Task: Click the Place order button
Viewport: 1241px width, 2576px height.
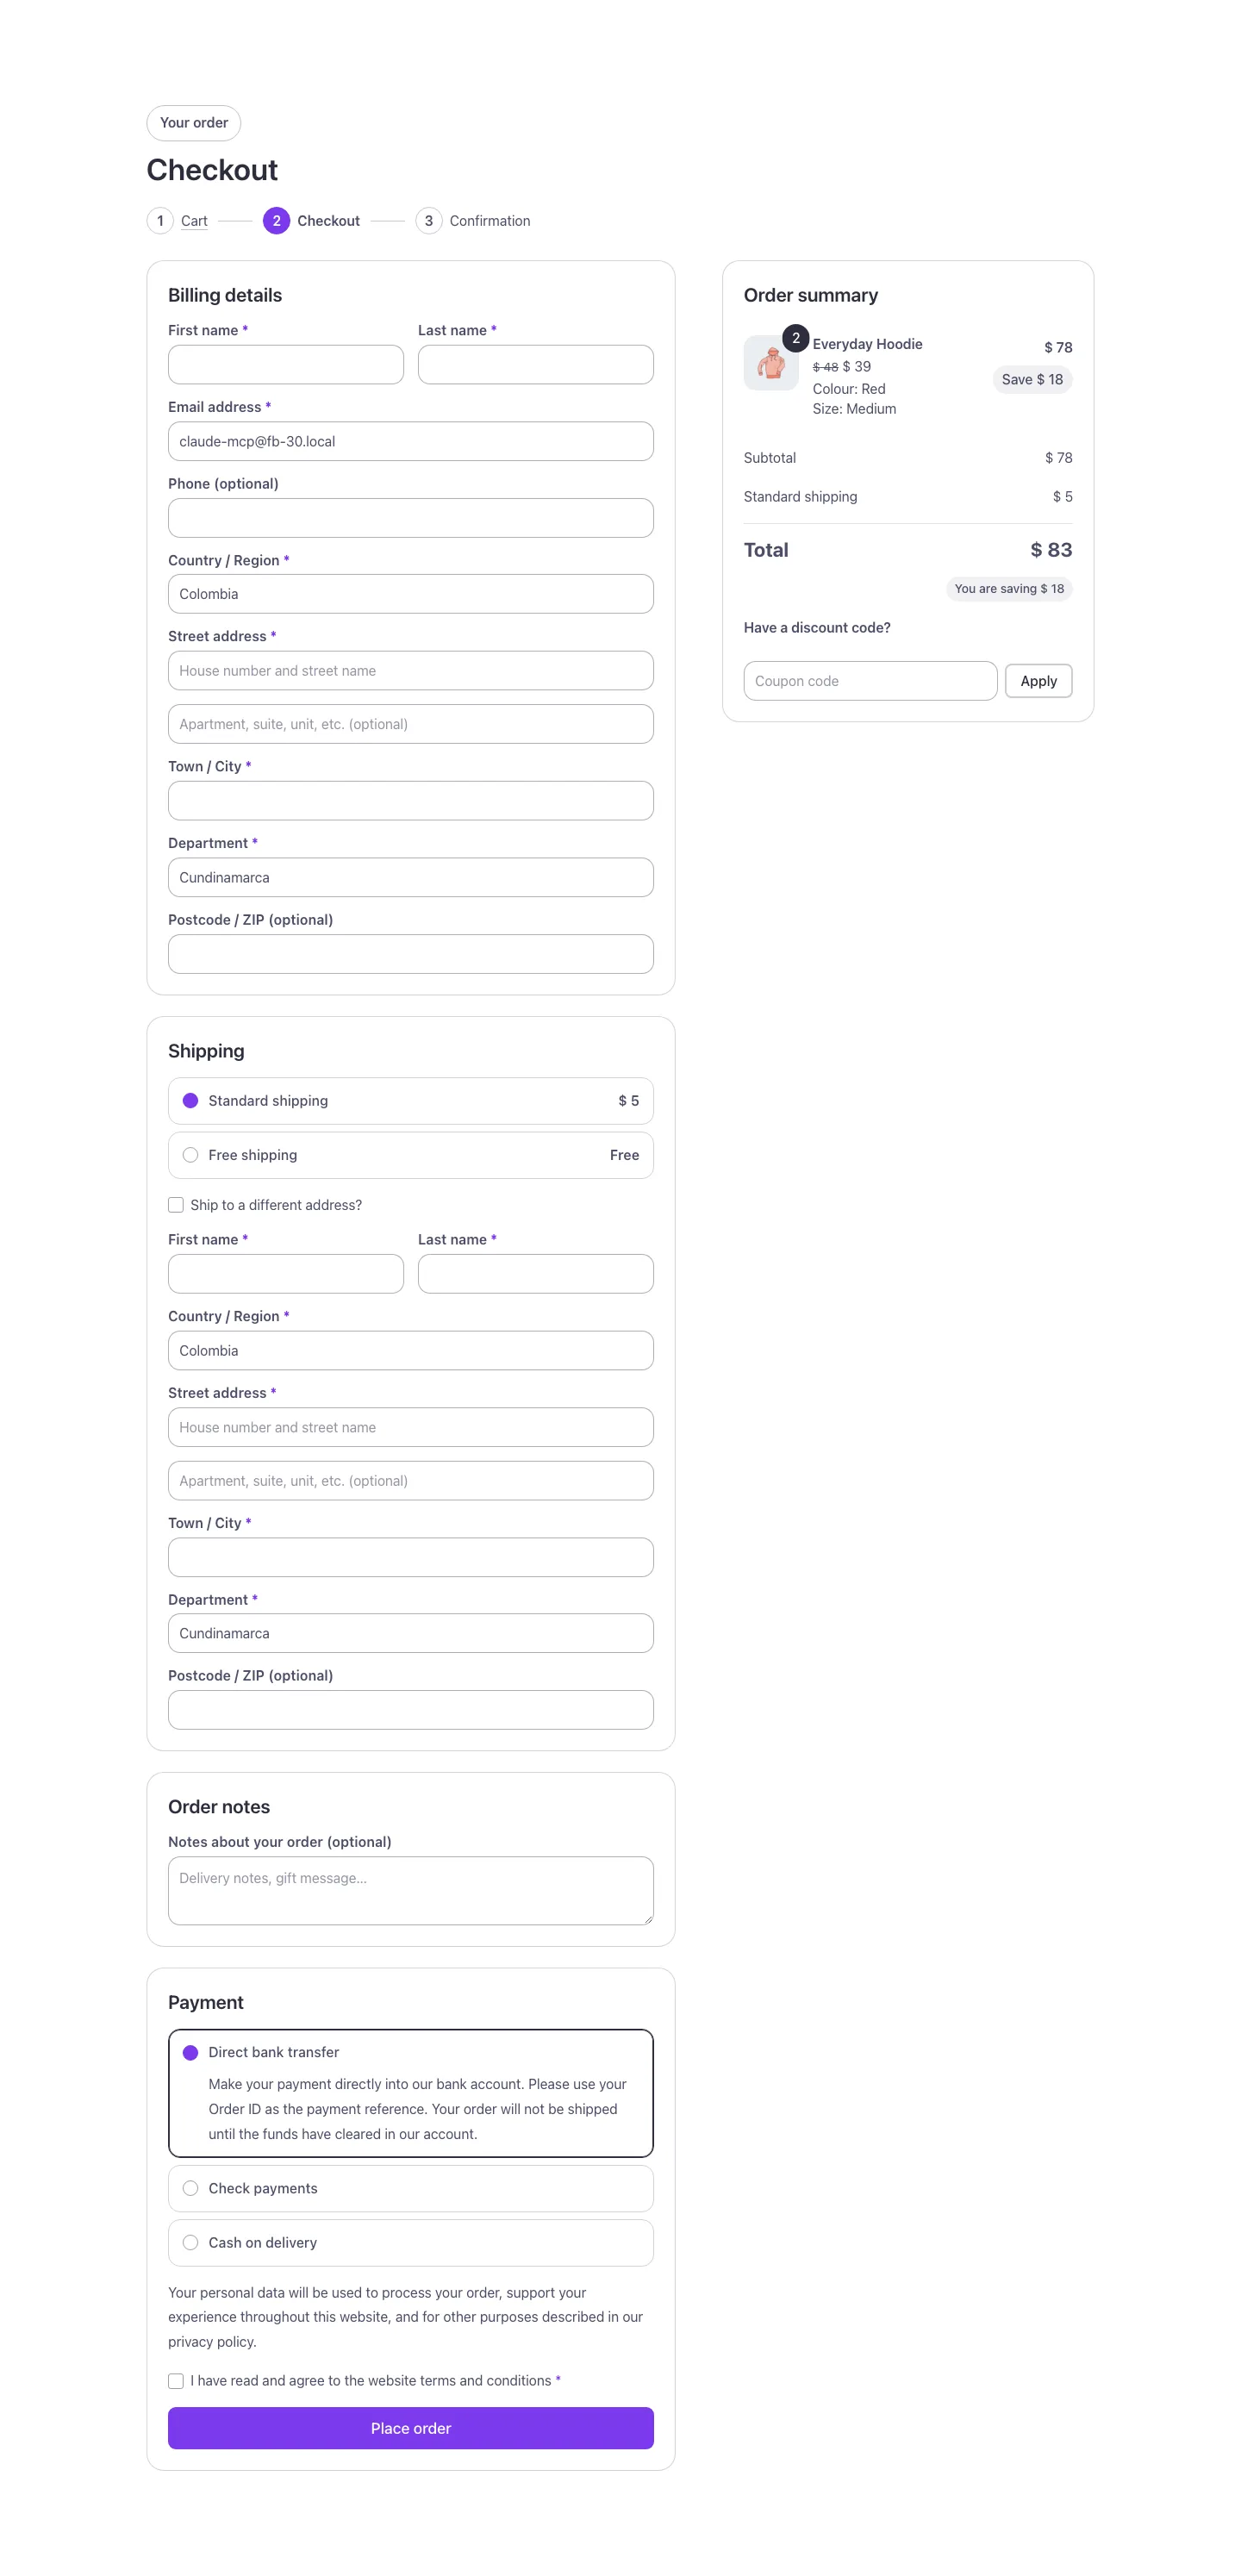Action: coord(411,2428)
